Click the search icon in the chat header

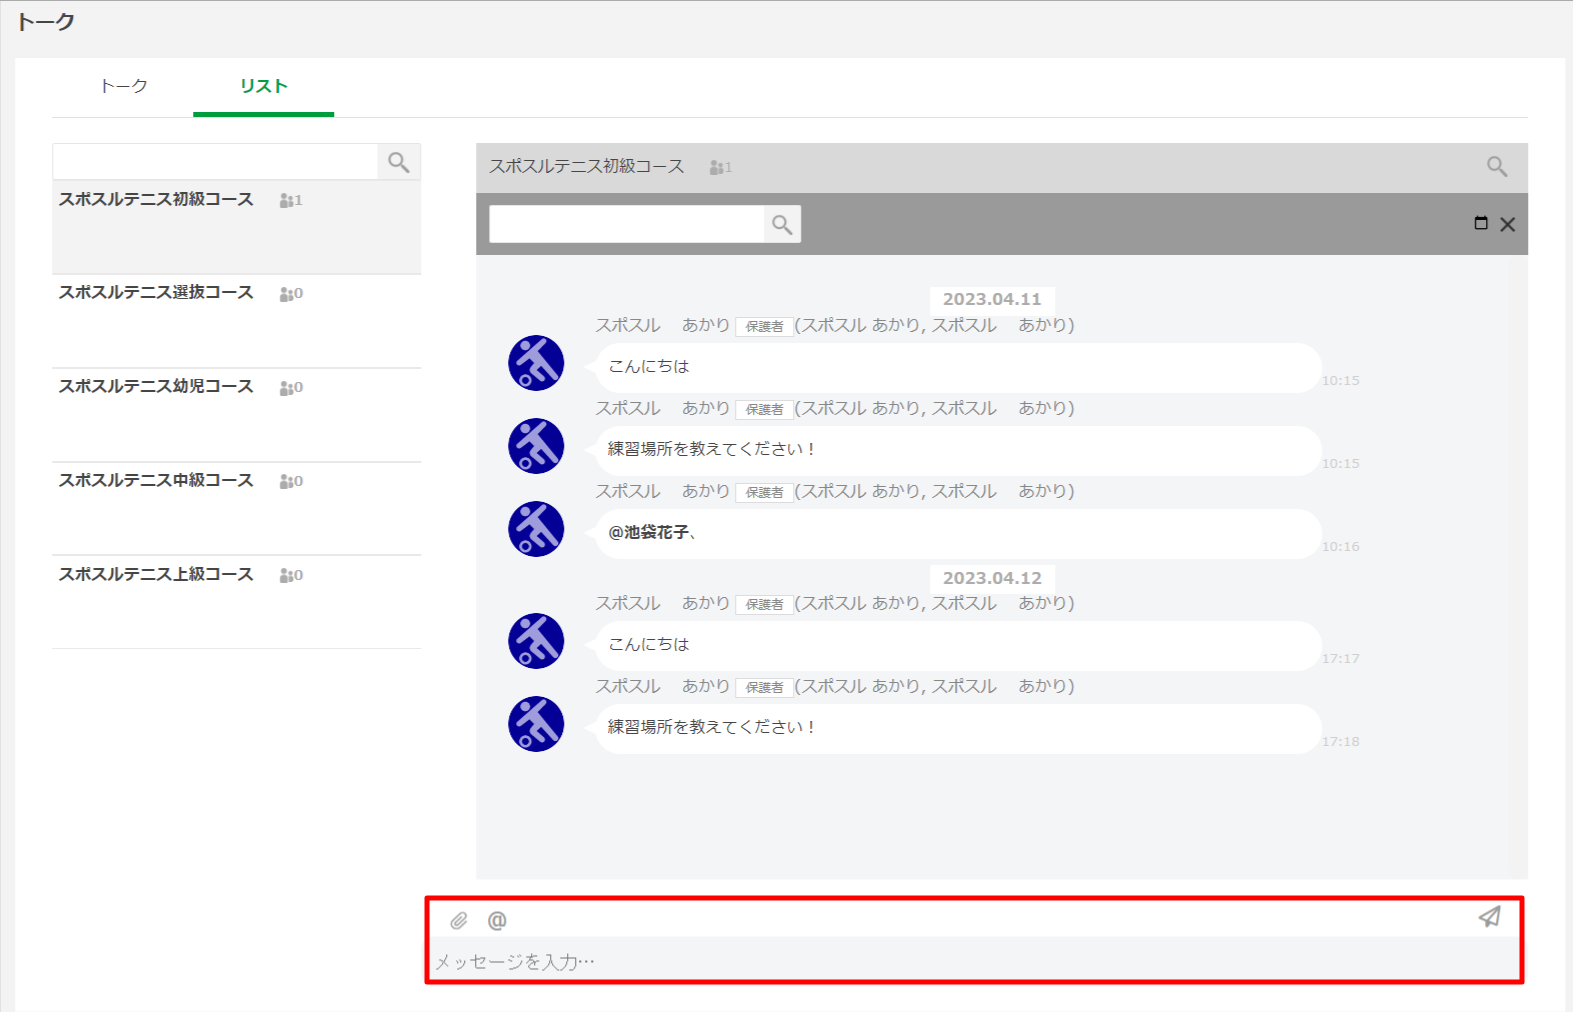click(x=1497, y=167)
